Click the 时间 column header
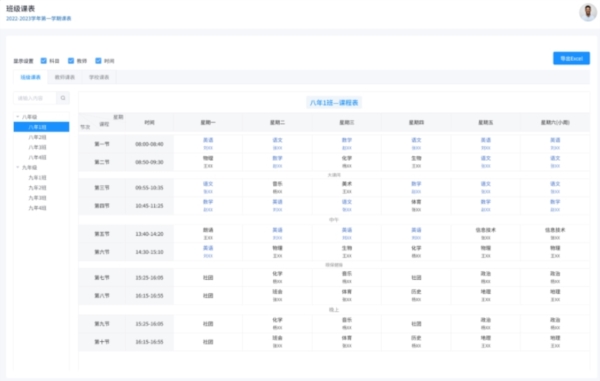Image resolution: width=600 pixels, height=381 pixels. pyautogui.click(x=149, y=122)
